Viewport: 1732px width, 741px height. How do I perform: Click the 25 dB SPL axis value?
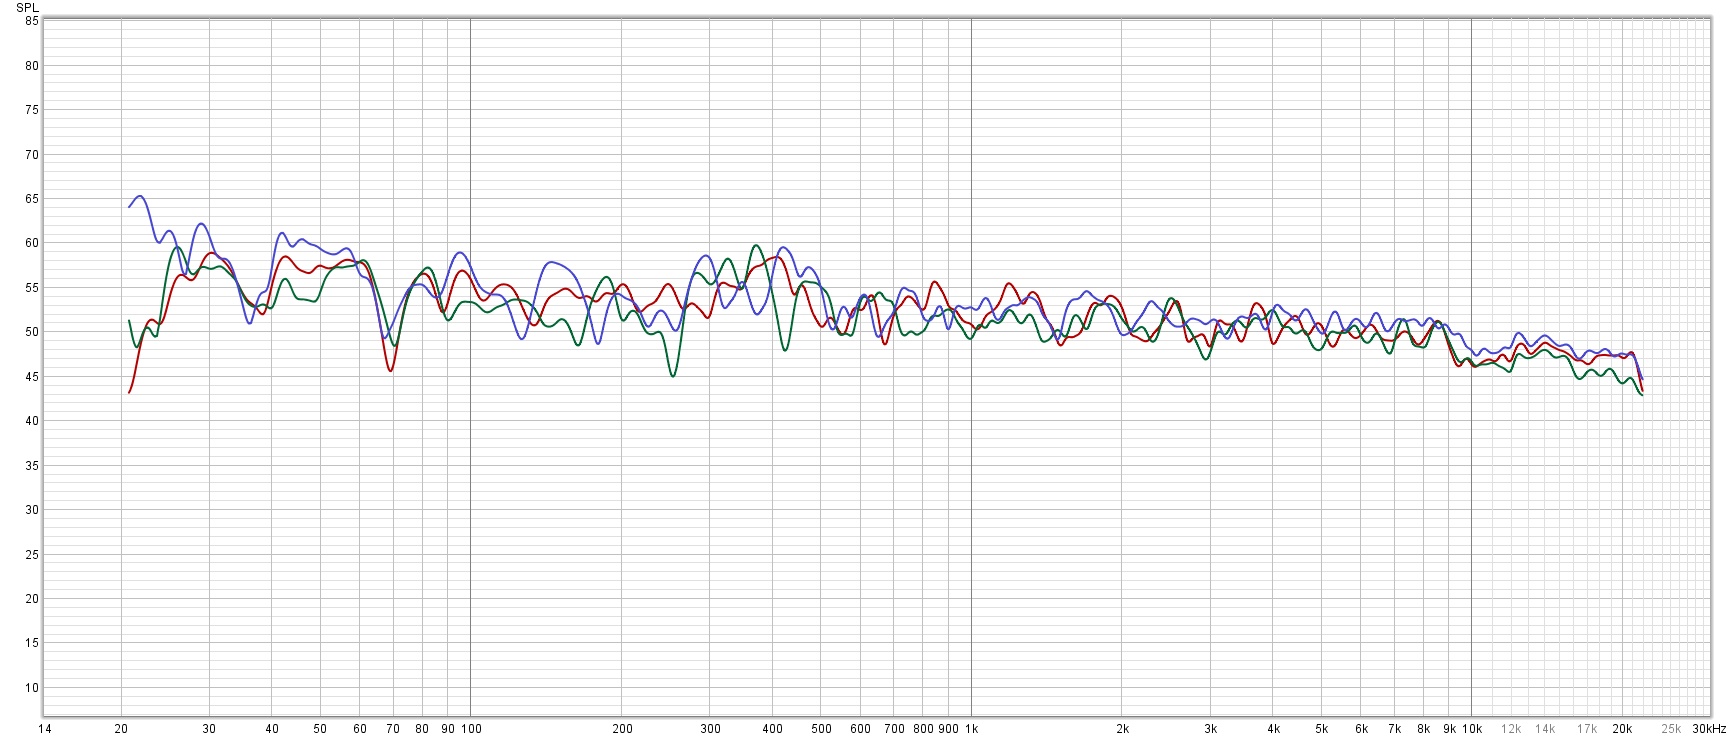[32, 555]
